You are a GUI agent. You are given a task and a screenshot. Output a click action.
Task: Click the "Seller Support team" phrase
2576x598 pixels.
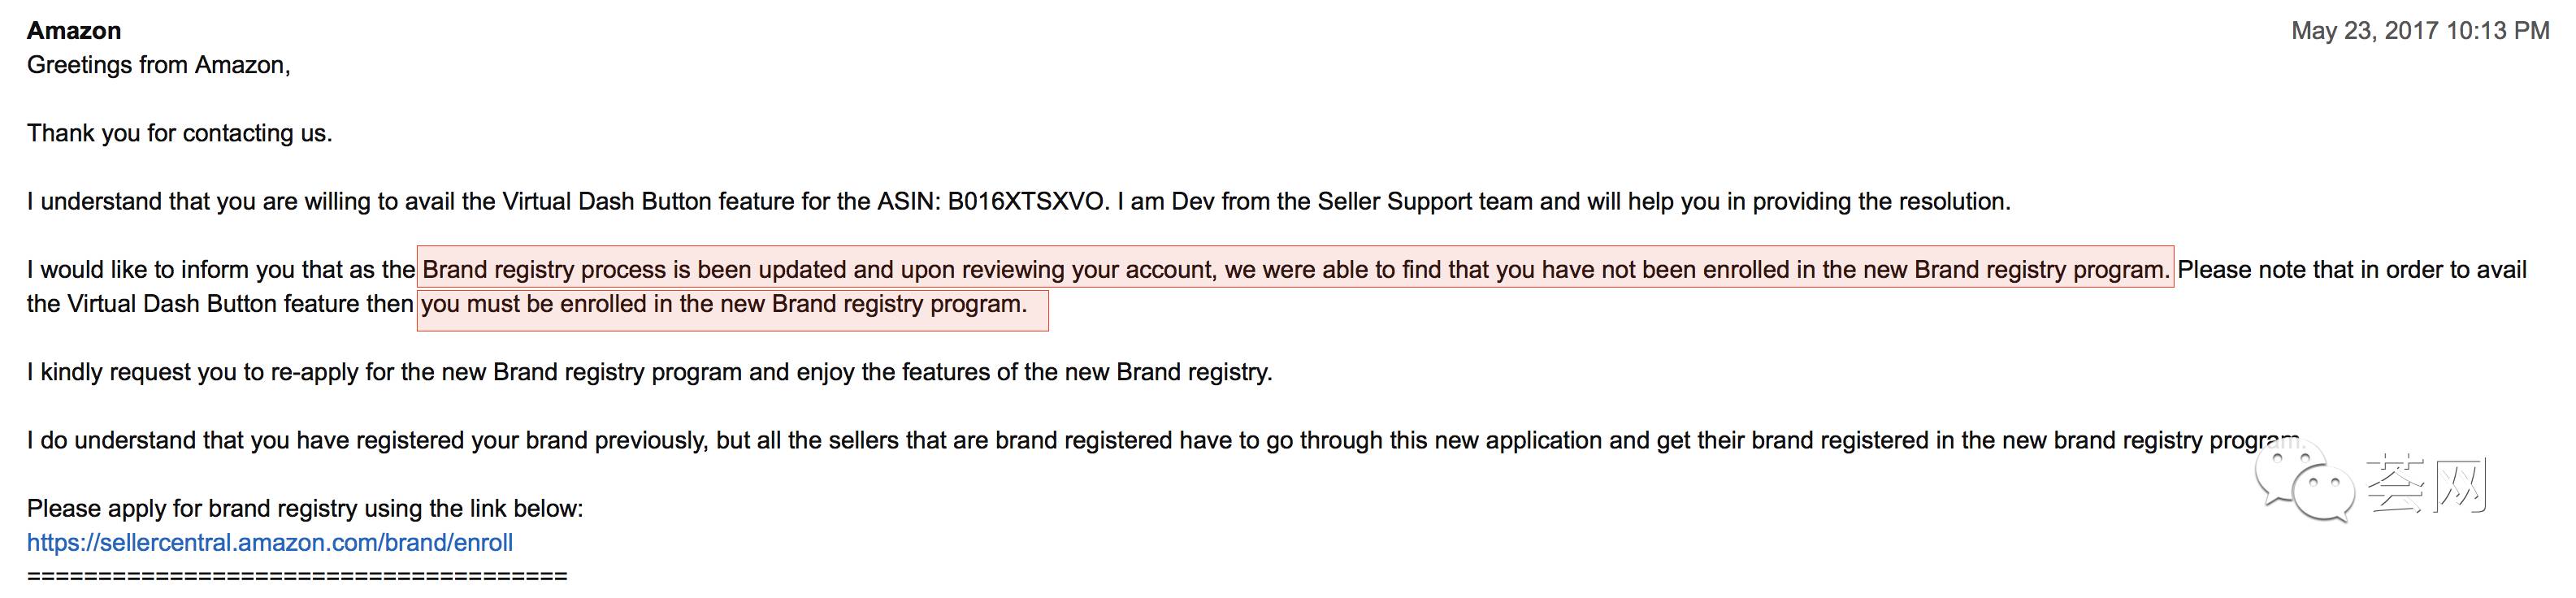(x=1425, y=201)
